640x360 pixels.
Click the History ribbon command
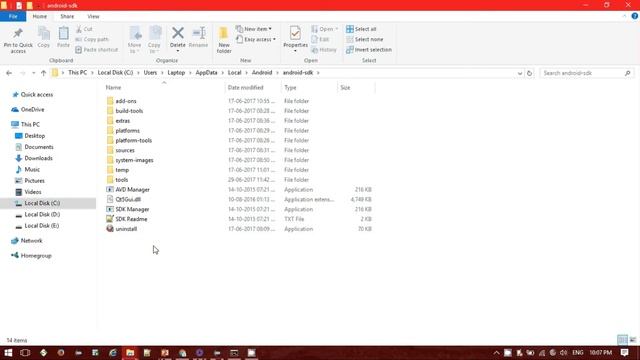point(324,49)
